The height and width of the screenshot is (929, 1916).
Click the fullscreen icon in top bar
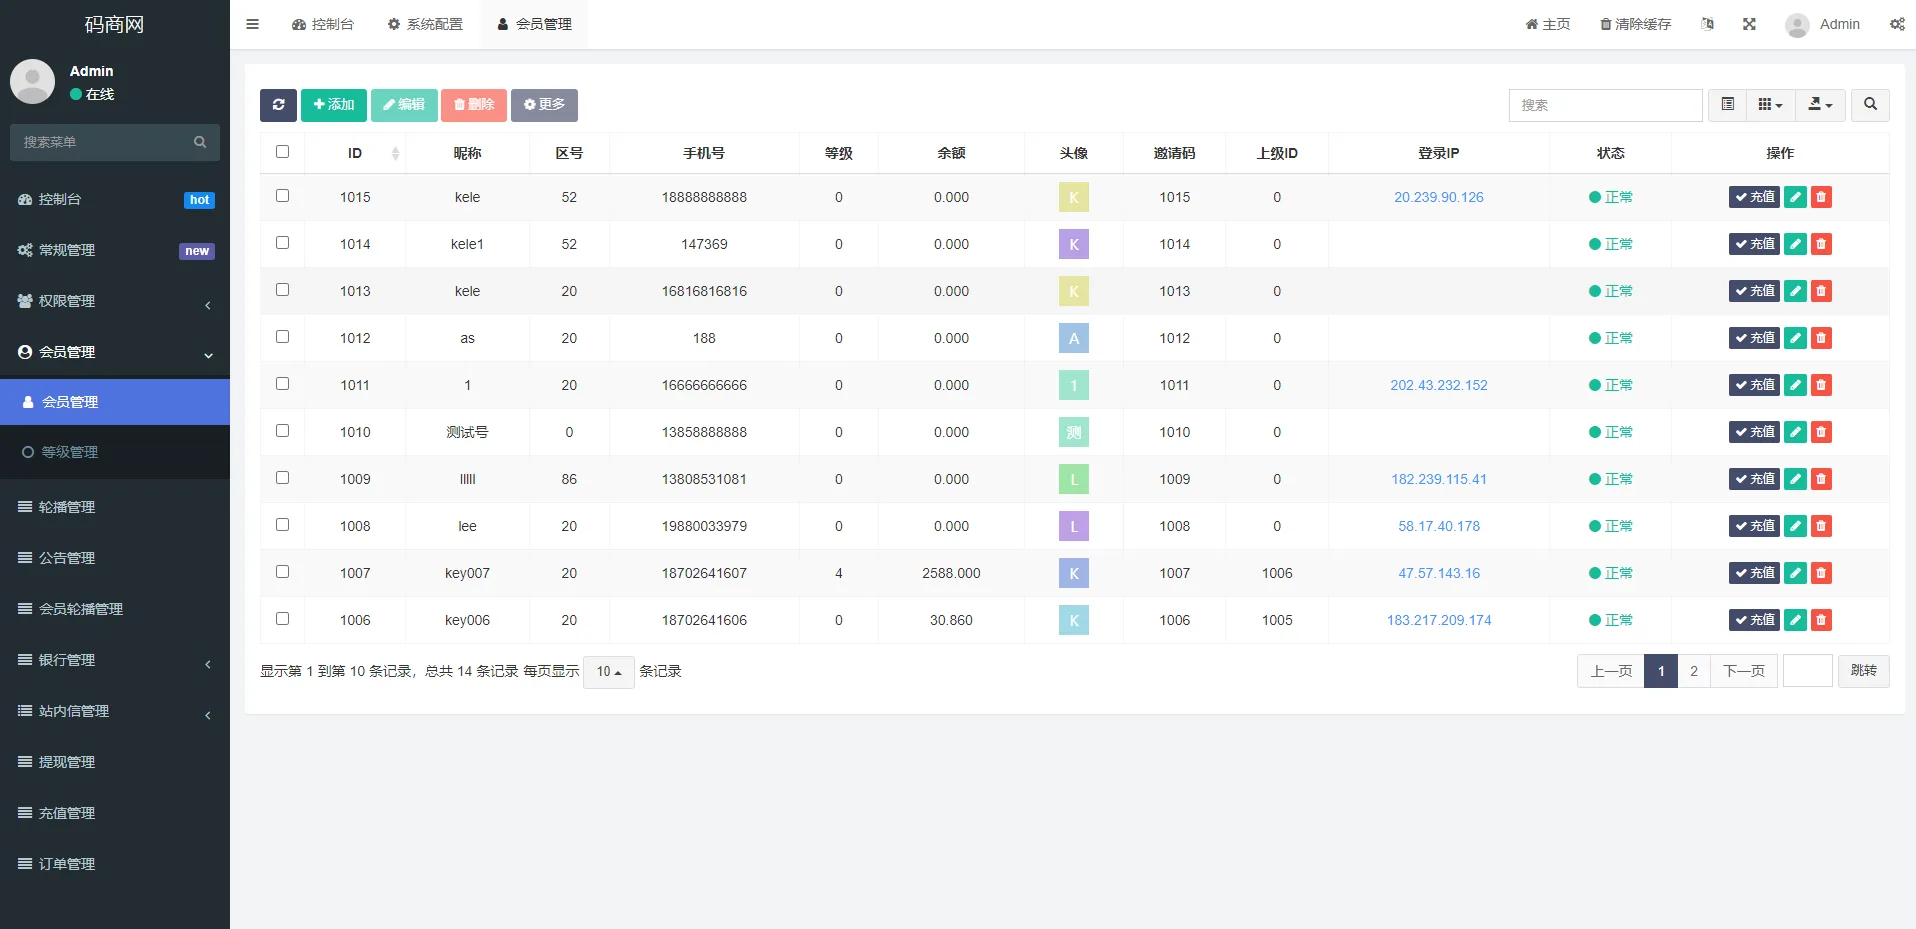coord(1749,24)
